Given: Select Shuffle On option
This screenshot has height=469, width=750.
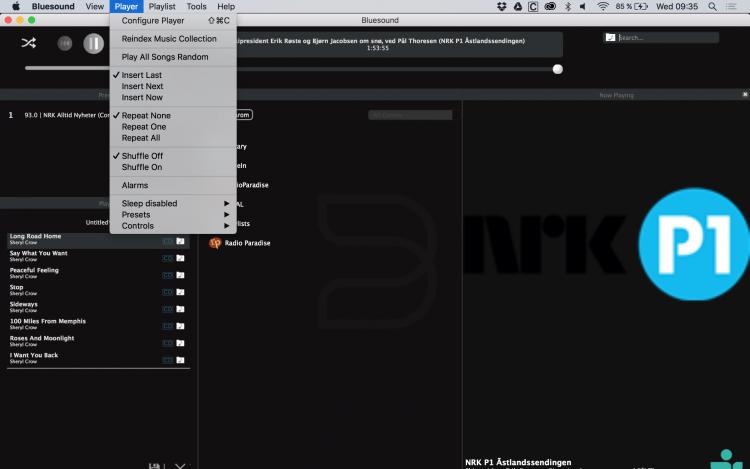Looking at the screenshot, I should [x=173, y=167].
